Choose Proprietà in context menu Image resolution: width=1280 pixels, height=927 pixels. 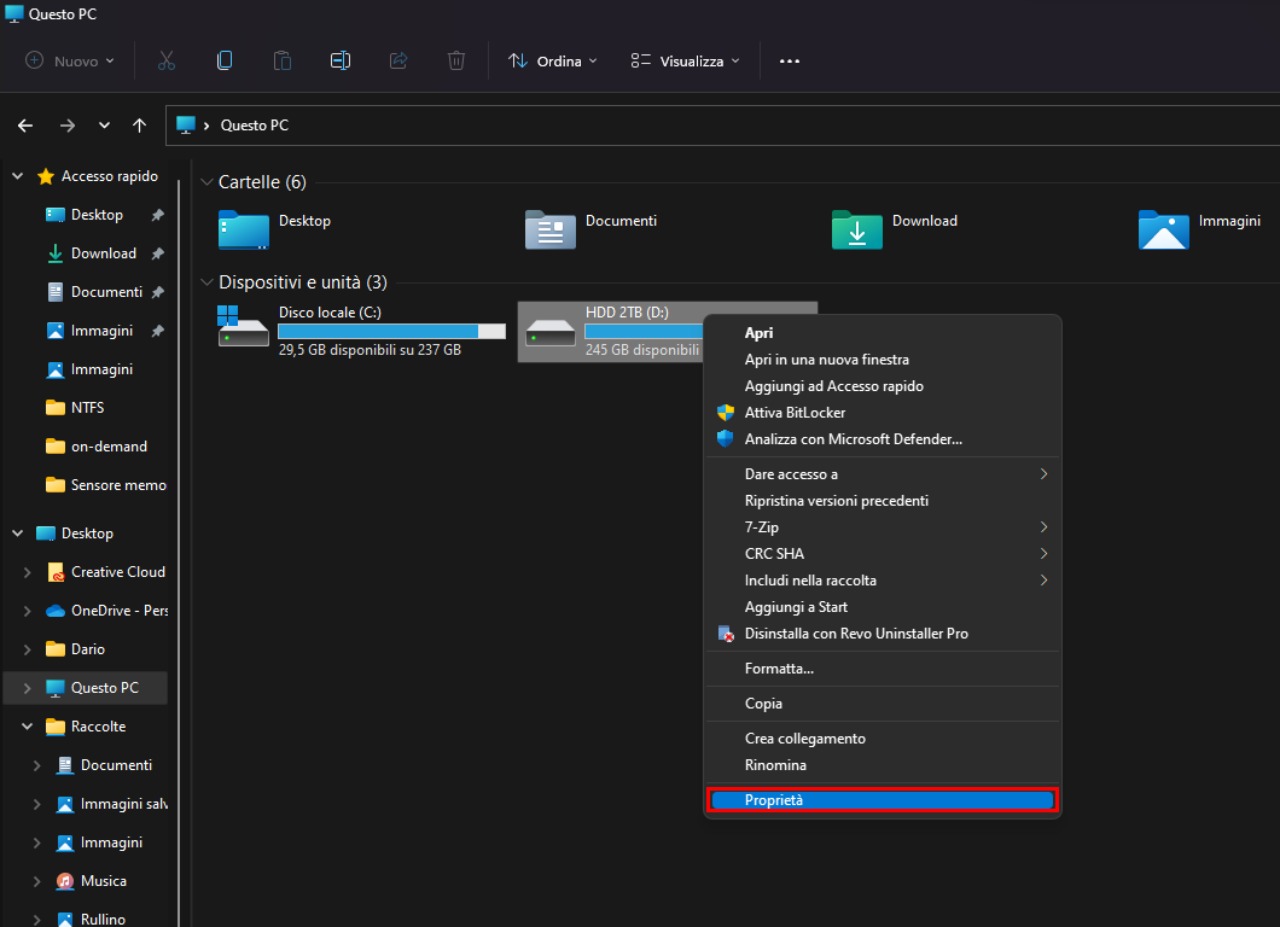tap(883, 800)
